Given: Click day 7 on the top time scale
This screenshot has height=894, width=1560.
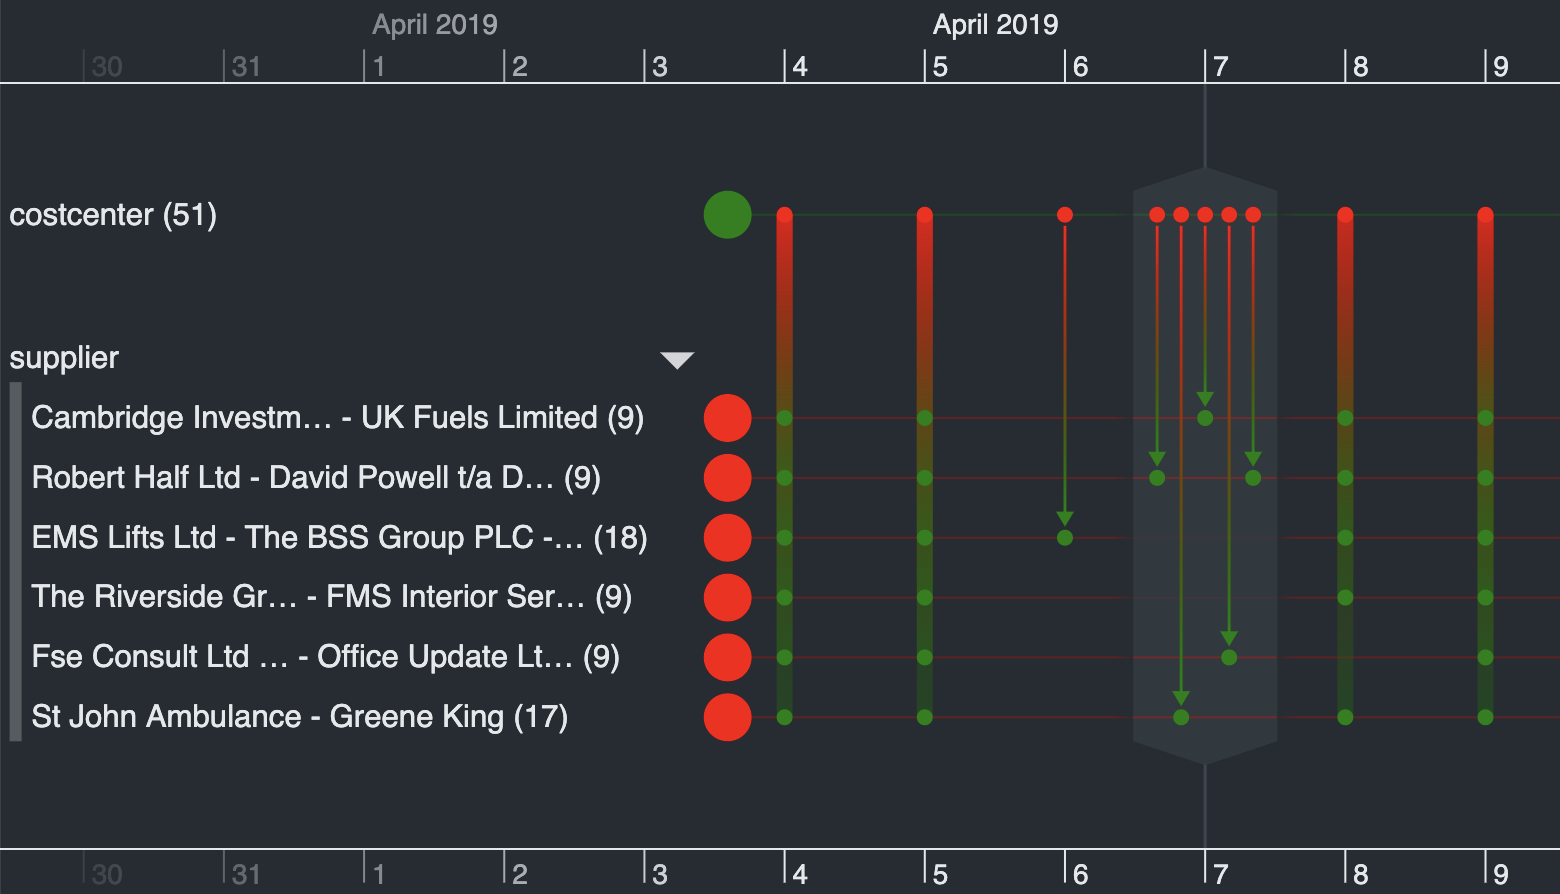Looking at the screenshot, I should pyautogui.click(x=1221, y=67).
